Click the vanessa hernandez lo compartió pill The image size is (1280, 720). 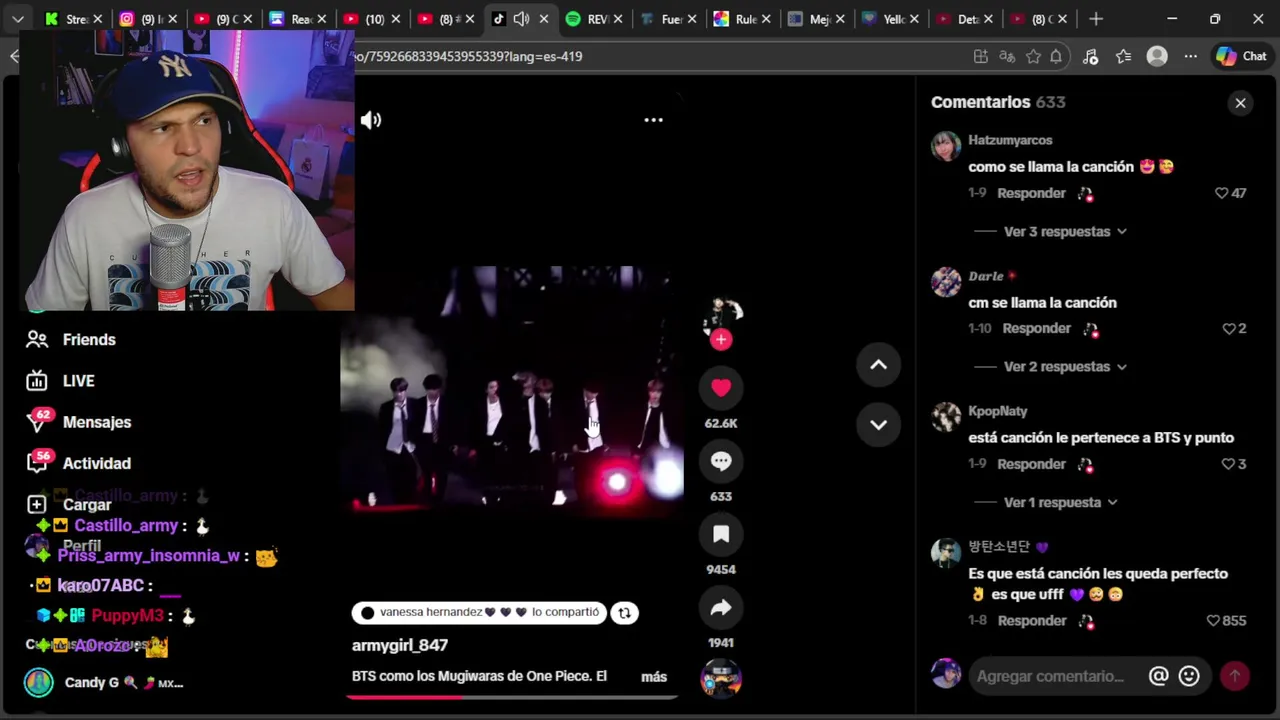coord(479,613)
